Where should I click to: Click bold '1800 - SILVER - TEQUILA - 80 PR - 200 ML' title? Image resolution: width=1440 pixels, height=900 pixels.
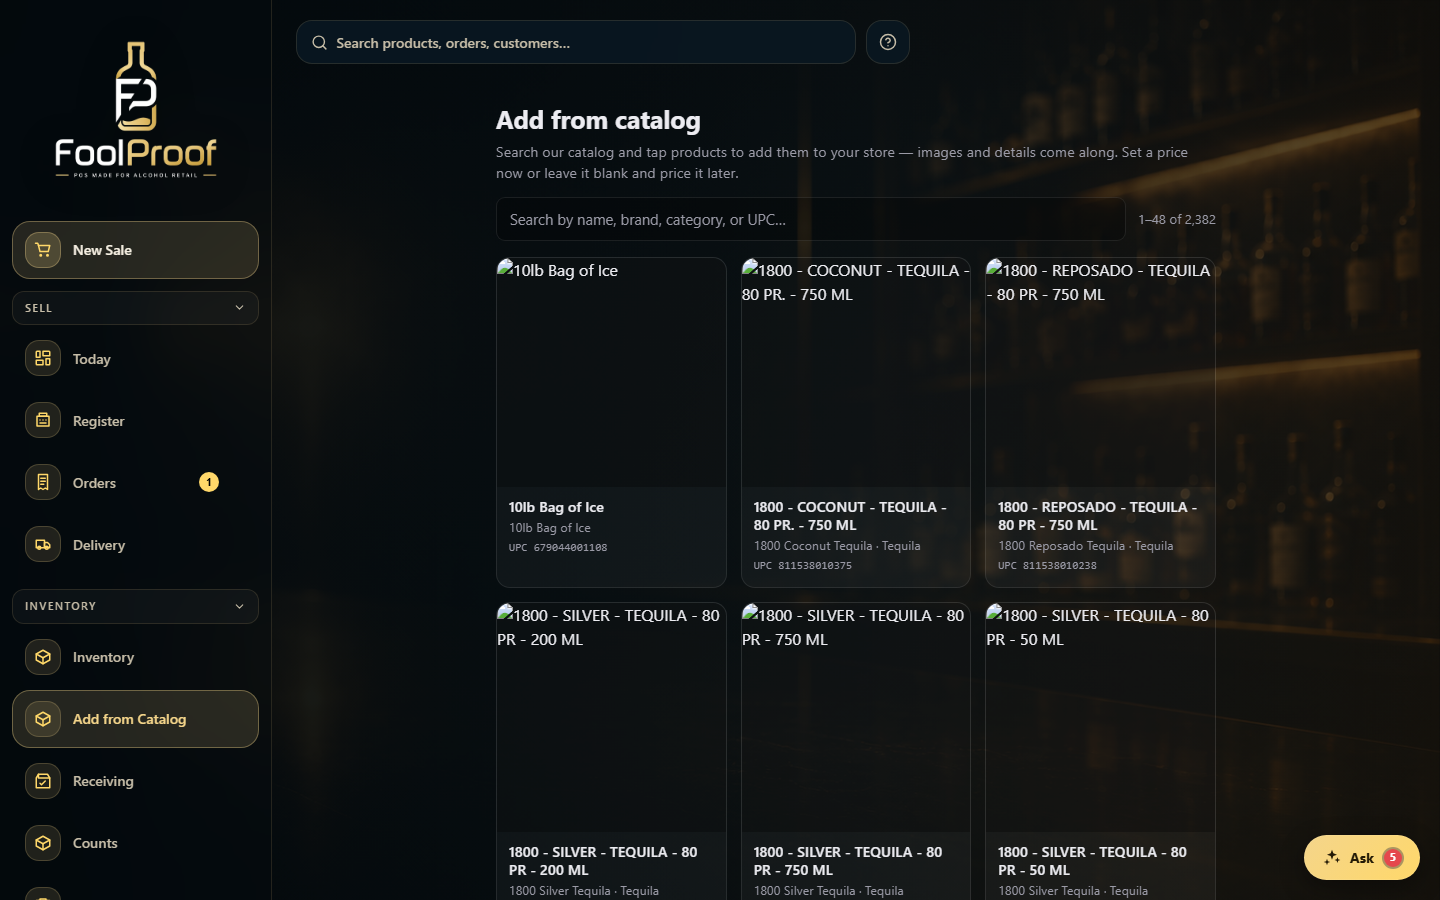(x=603, y=861)
